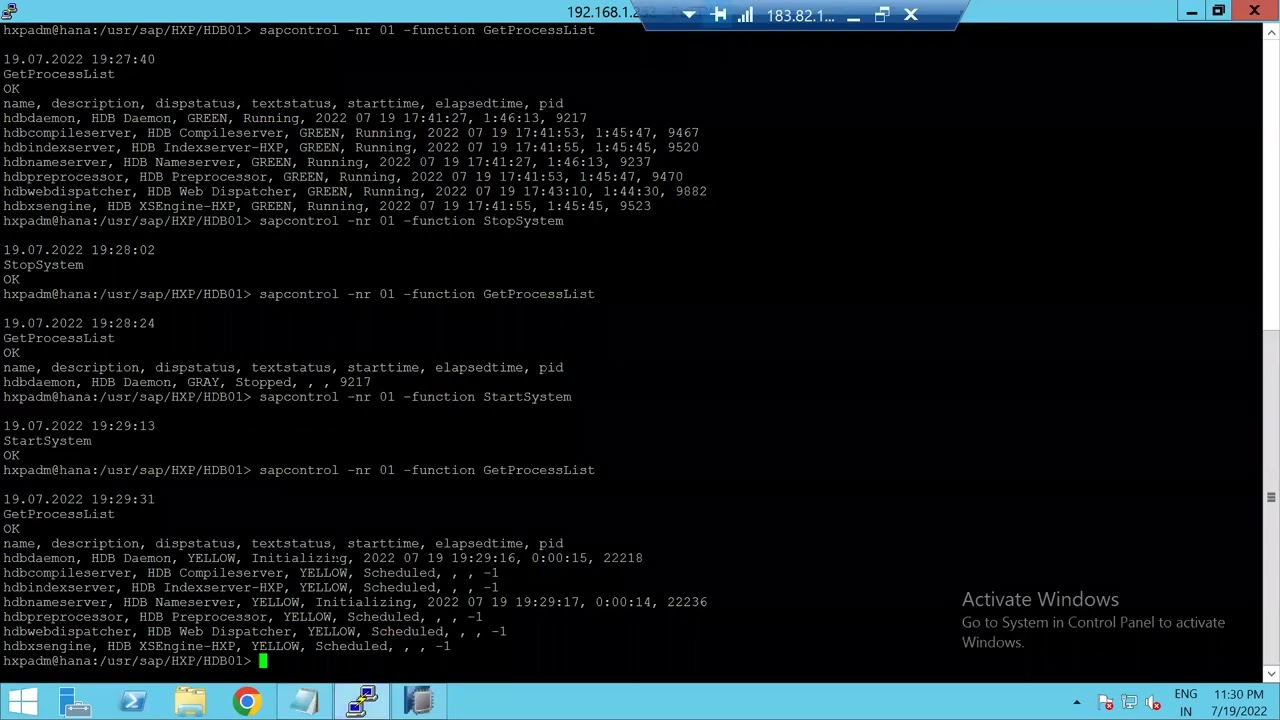Image resolution: width=1280 pixels, height=720 pixels.
Task: Click the 183.82.1... address label
Action: coord(800,16)
